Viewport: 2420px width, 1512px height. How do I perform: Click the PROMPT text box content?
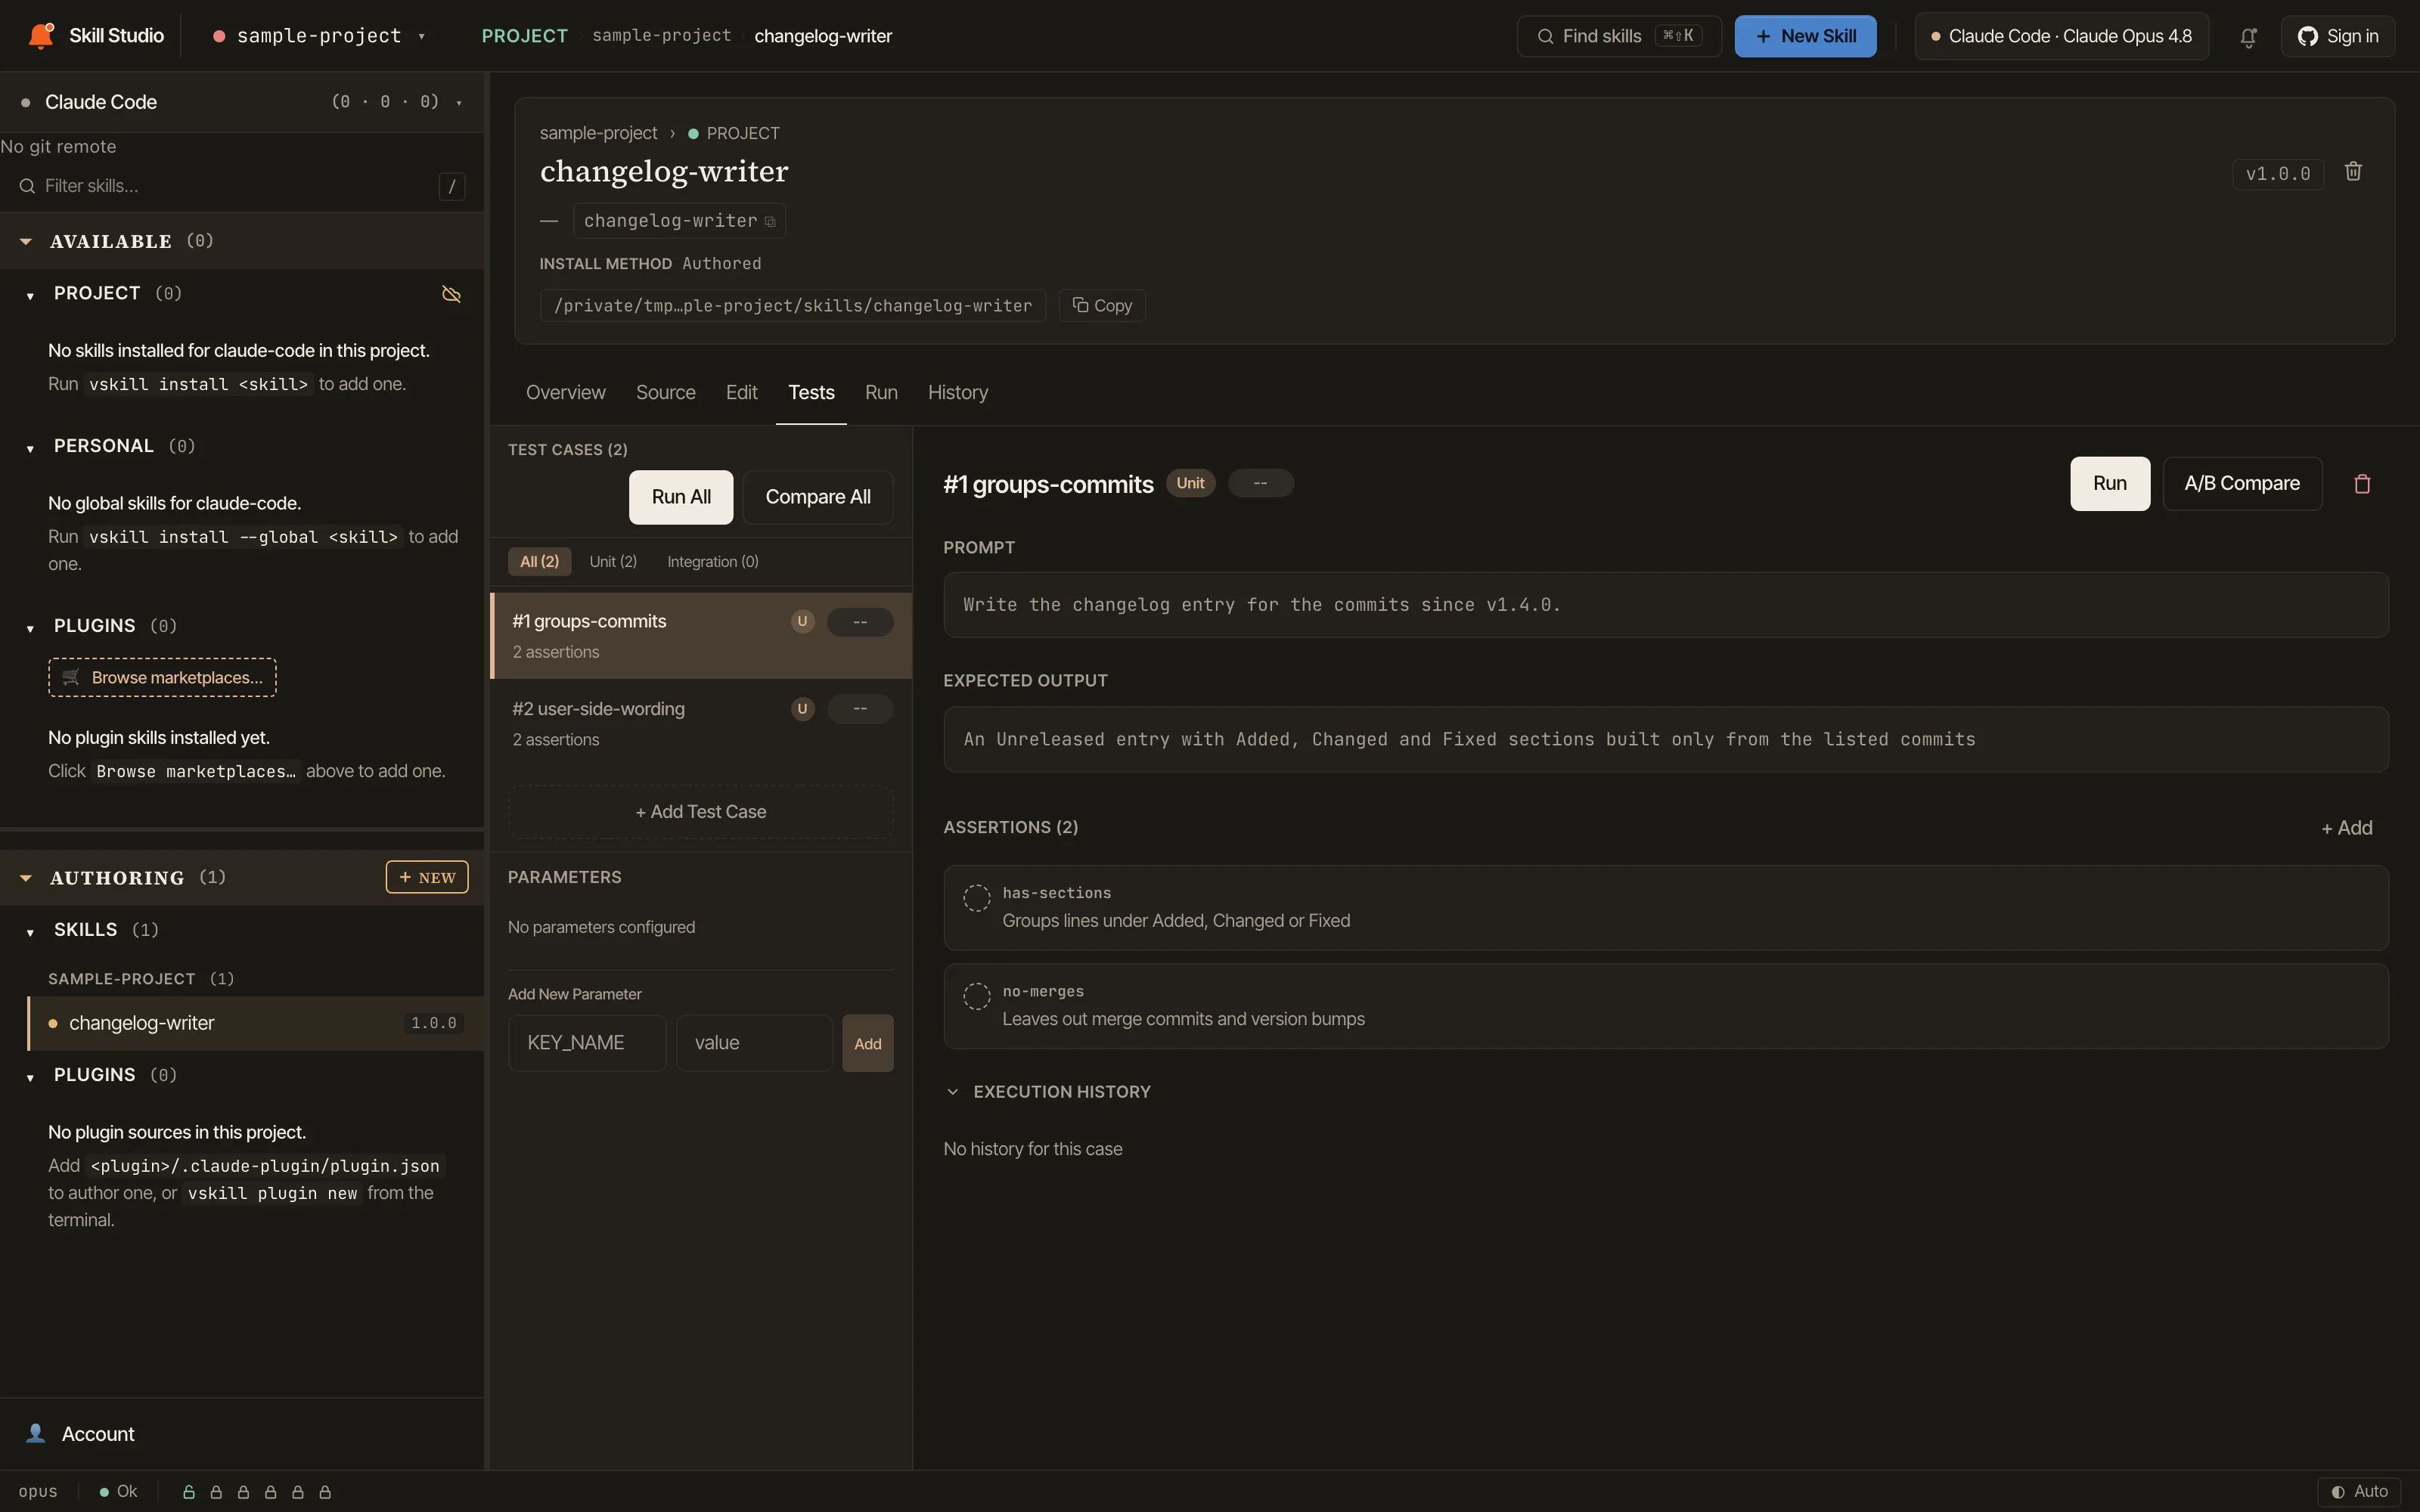pyautogui.click(x=1666, y=605)
